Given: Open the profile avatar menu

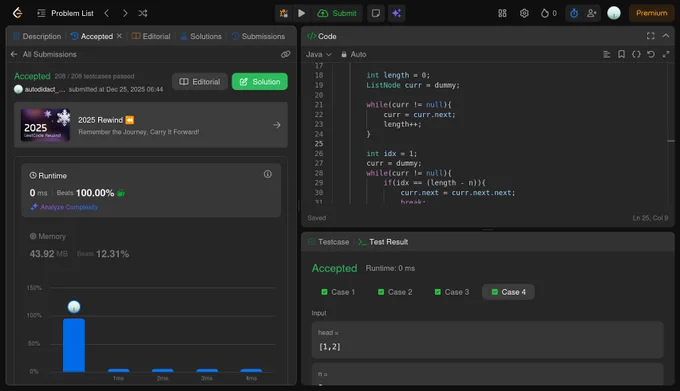Looking at the screenshot, I should pos(614,13).
